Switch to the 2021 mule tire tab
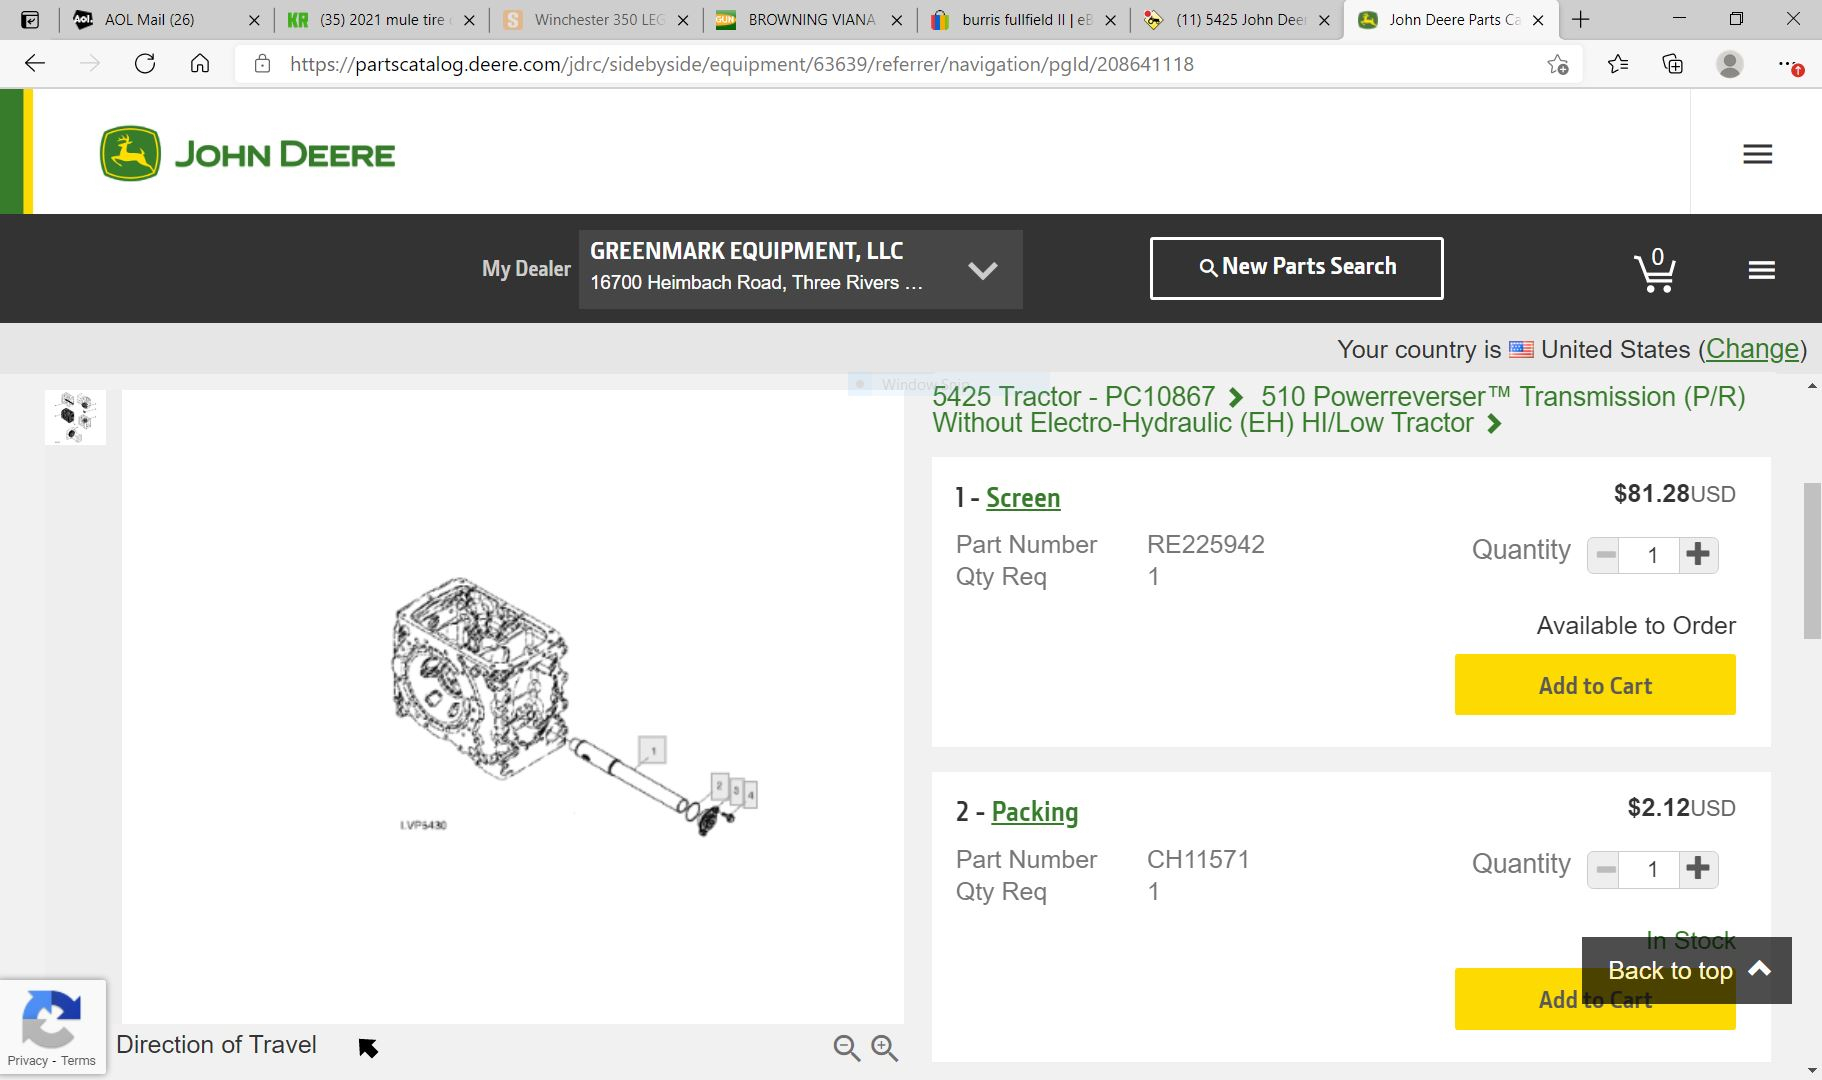Viewport: 1822px width, 1080px height. (x=382, y=19)
